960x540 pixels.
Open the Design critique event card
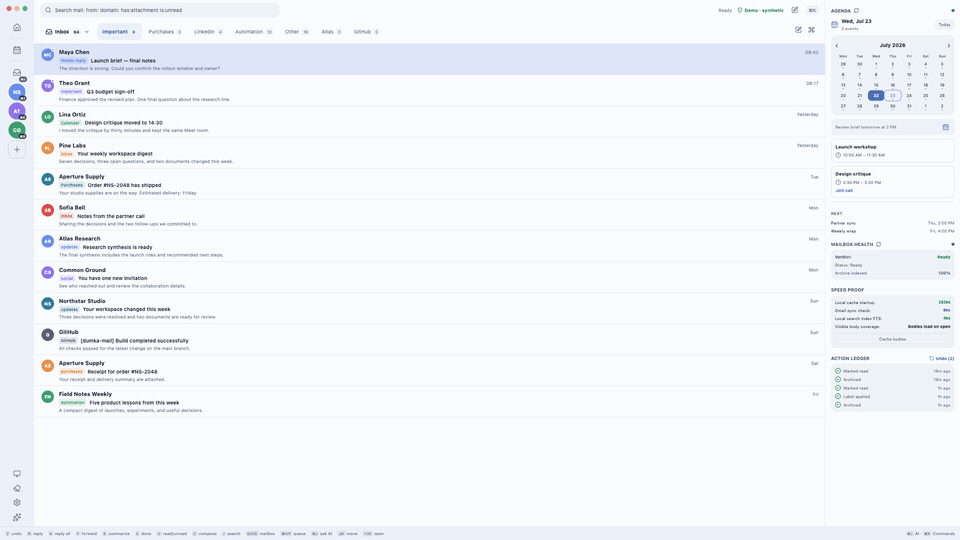(892, 182)
